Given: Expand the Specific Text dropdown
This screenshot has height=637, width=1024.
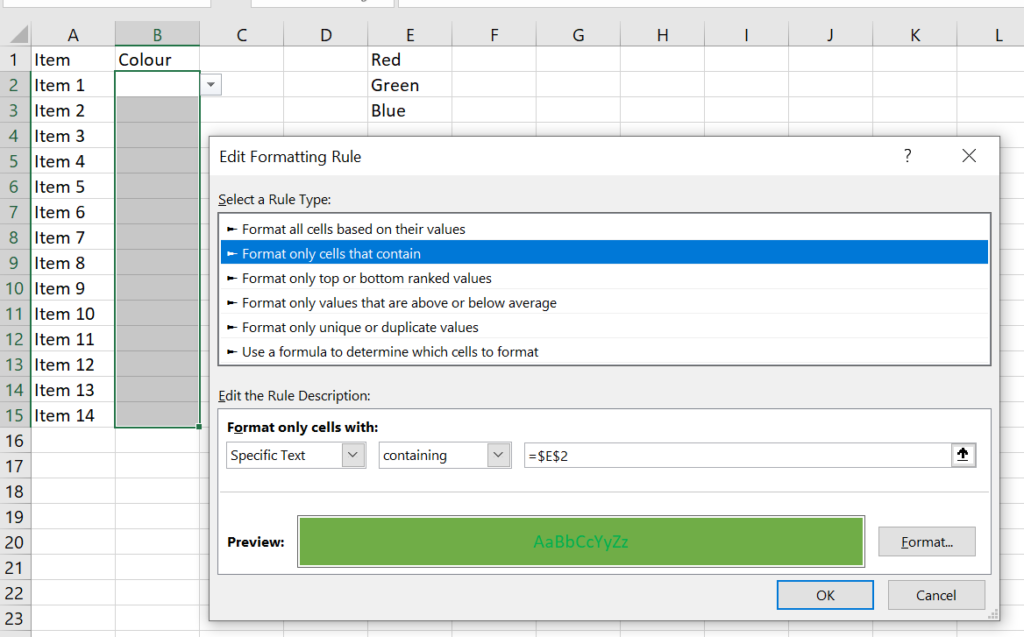Looking at the screenshot, I should coord(354,455).
